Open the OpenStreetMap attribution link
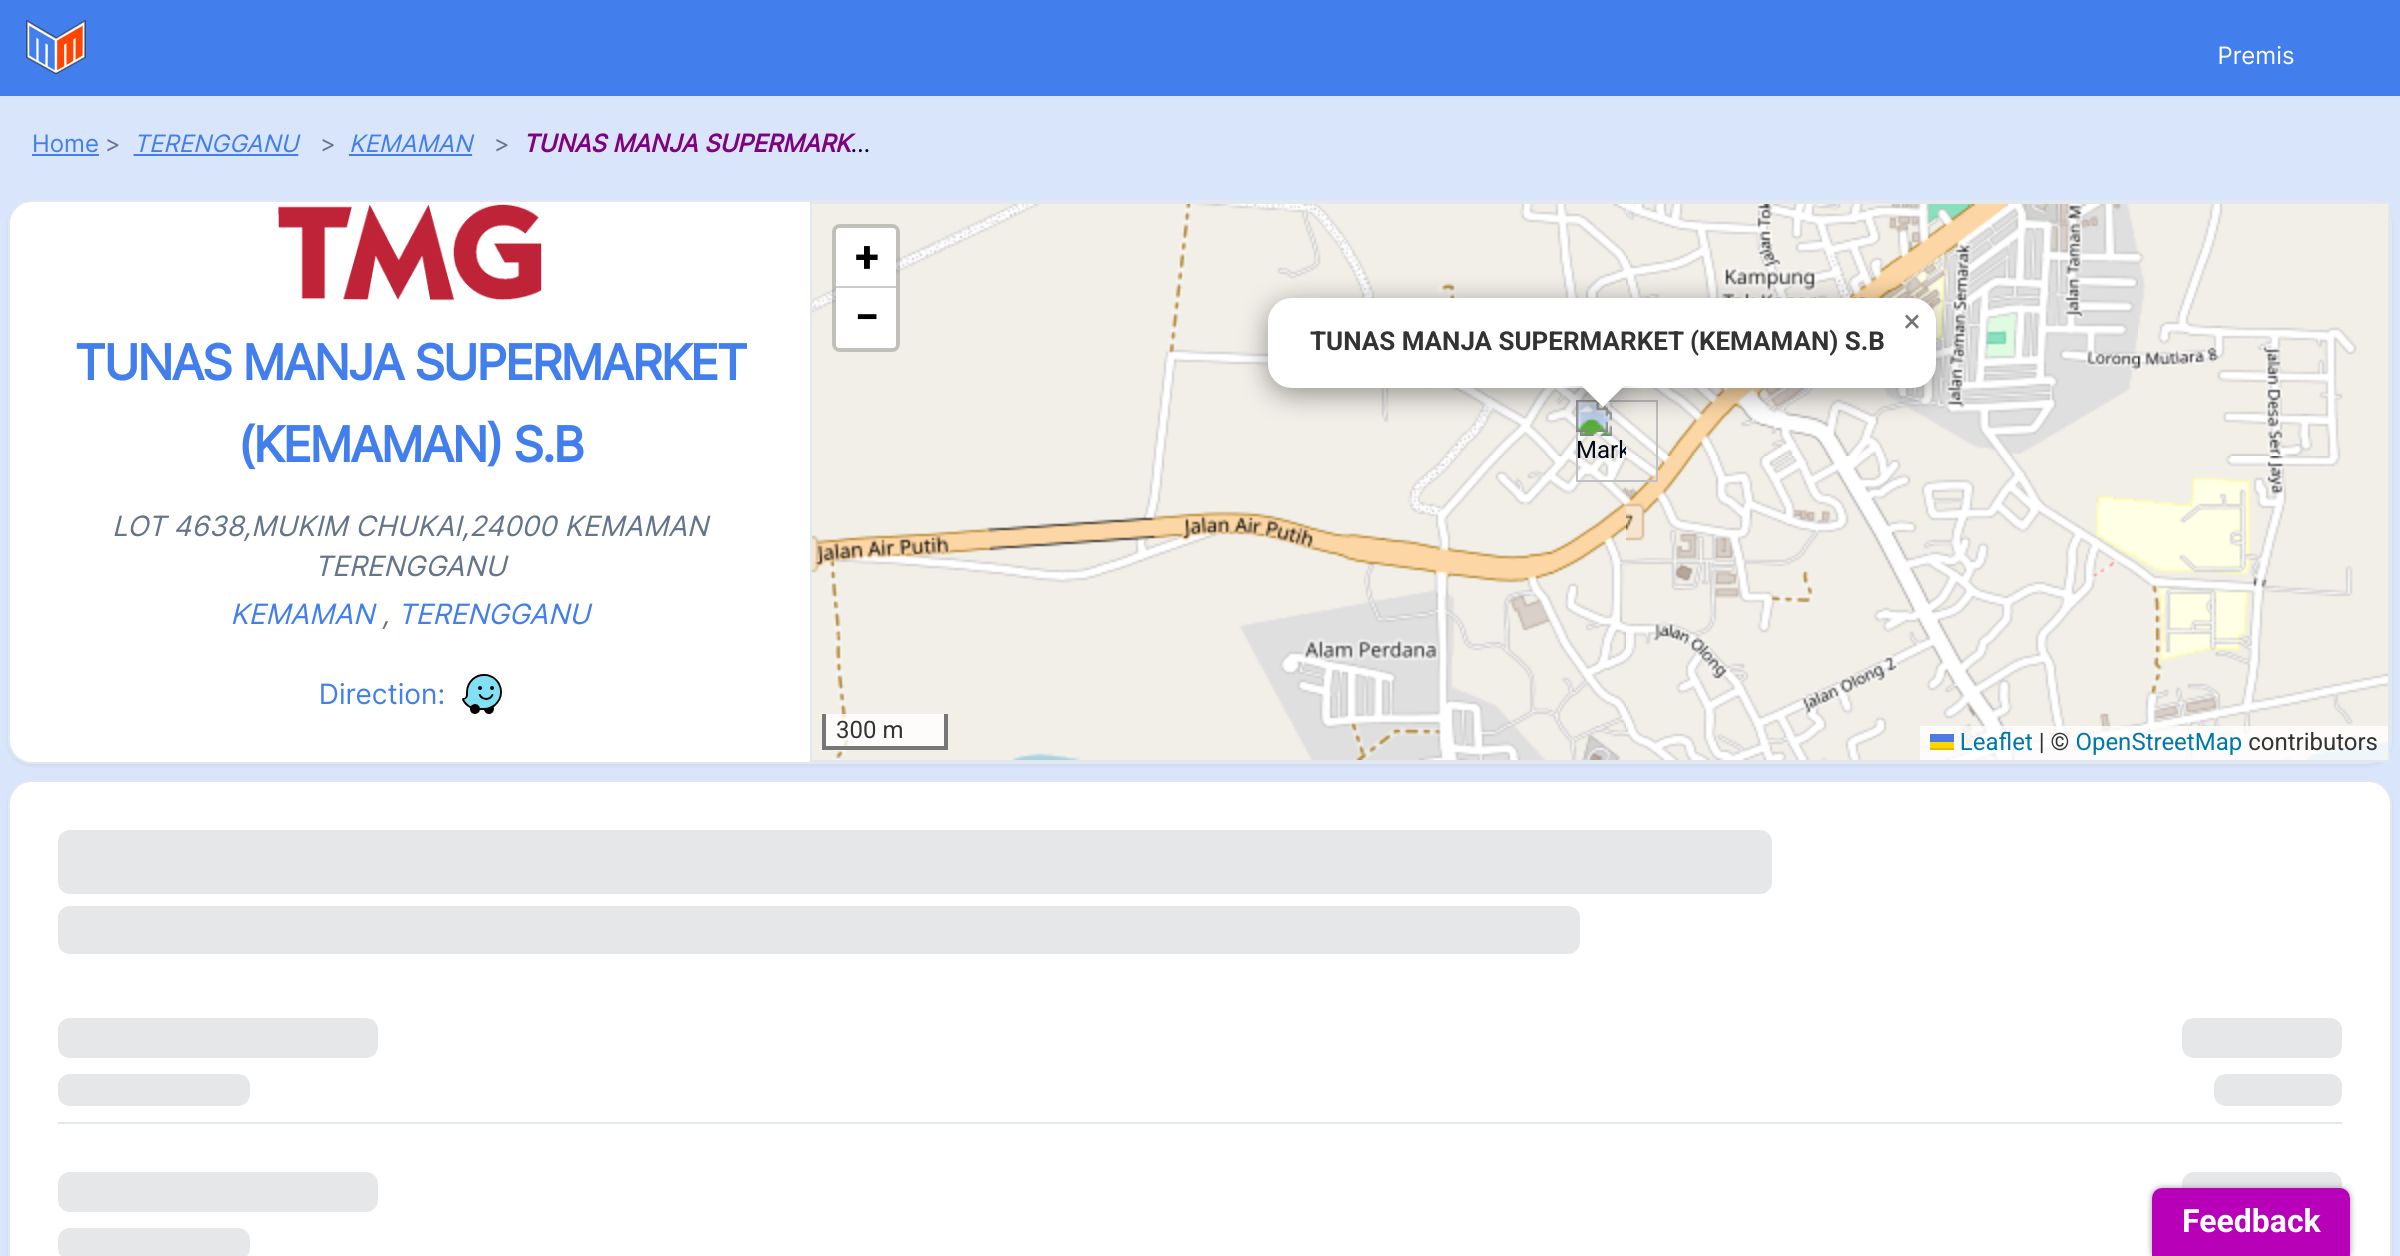This screenshot has height=1256, width=2400. [x=2158, y=742]
